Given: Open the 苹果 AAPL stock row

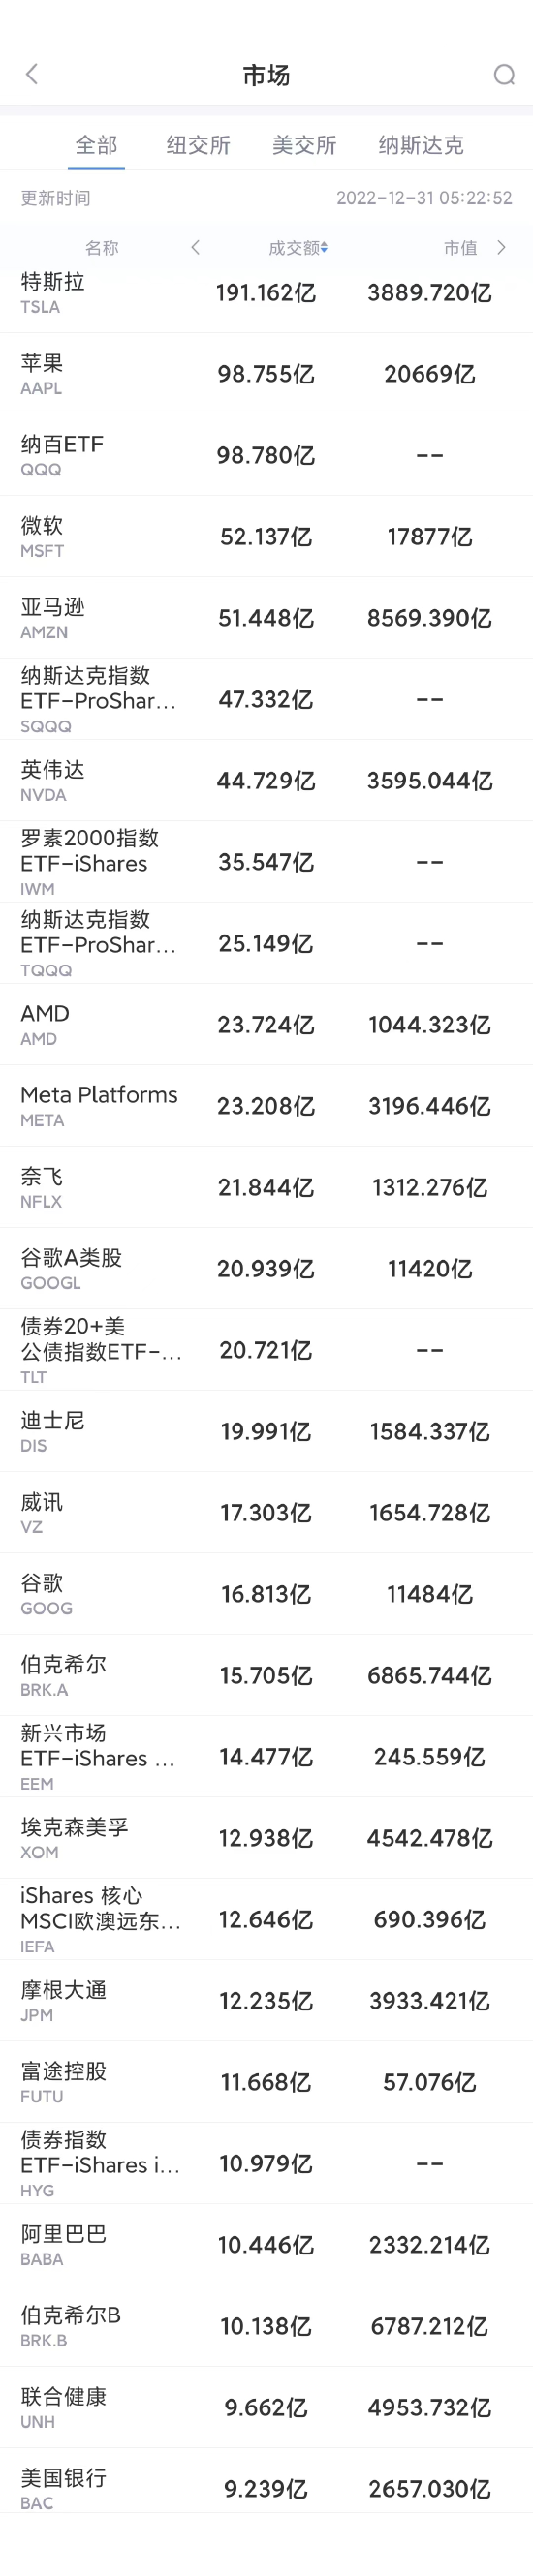Looking at the screenshot, I should tap(266, 374).
